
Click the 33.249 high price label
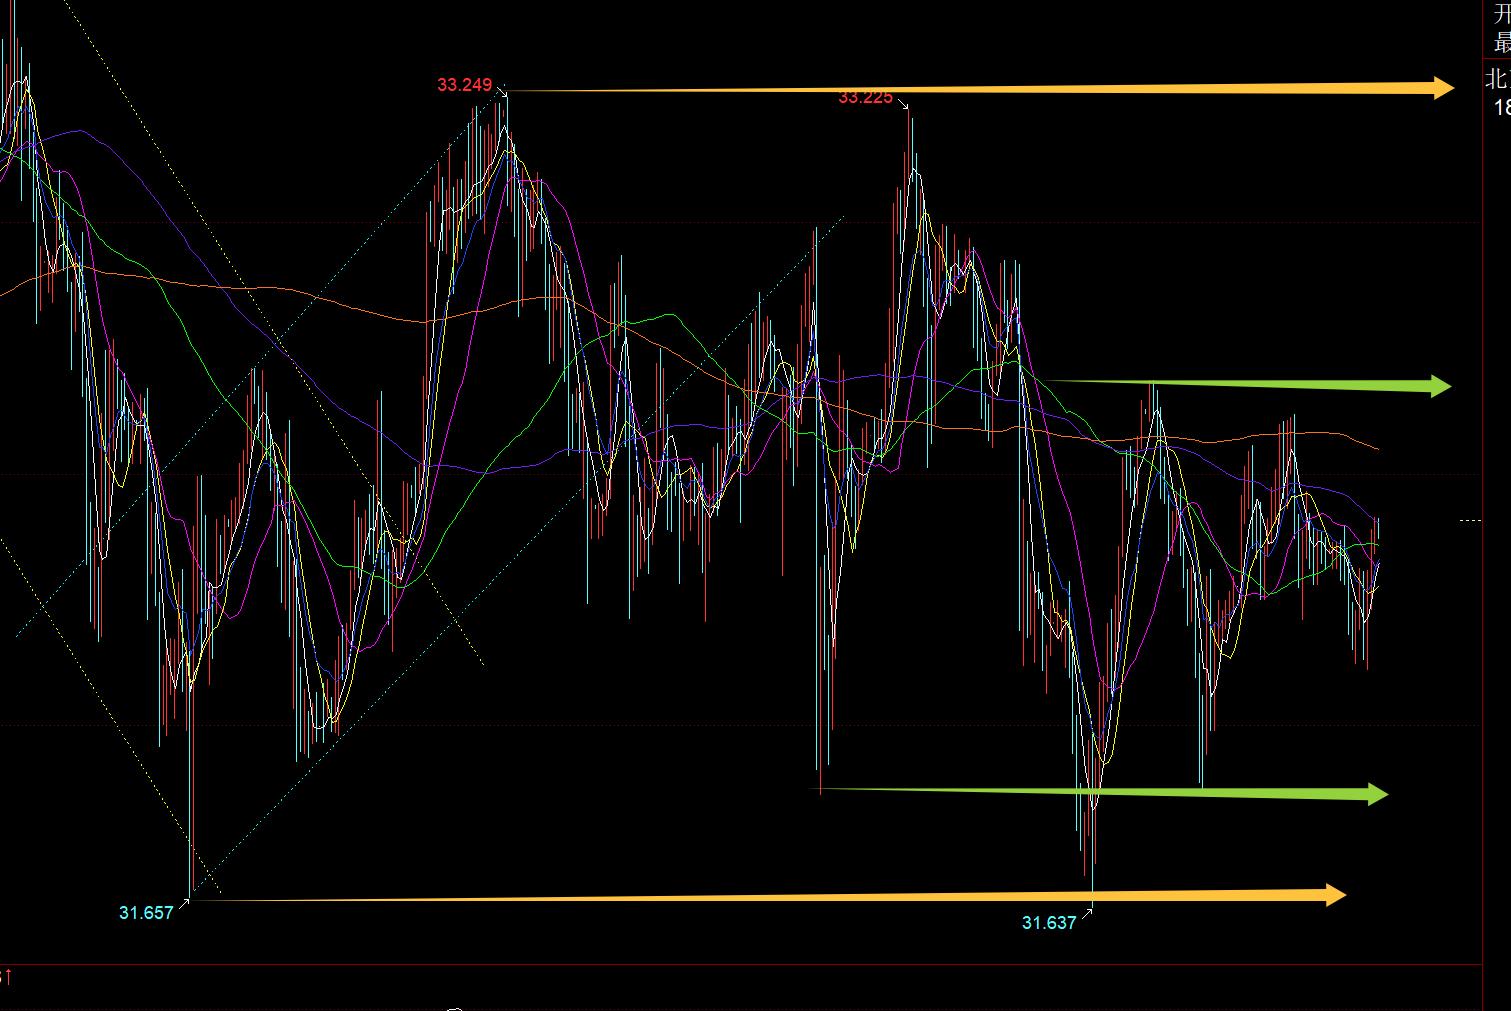coord(464,85)
